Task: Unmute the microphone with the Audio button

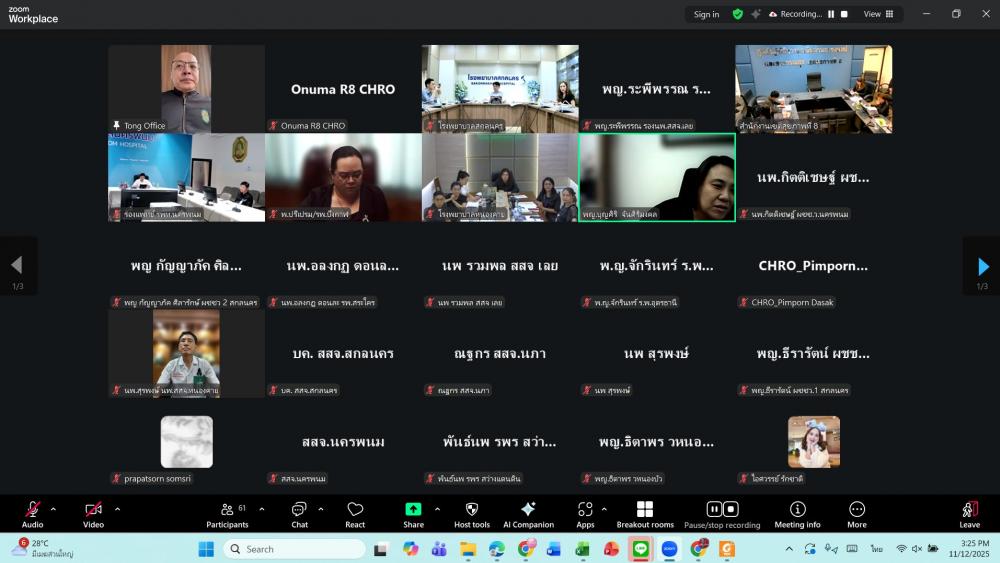Action: coord(32,512)
